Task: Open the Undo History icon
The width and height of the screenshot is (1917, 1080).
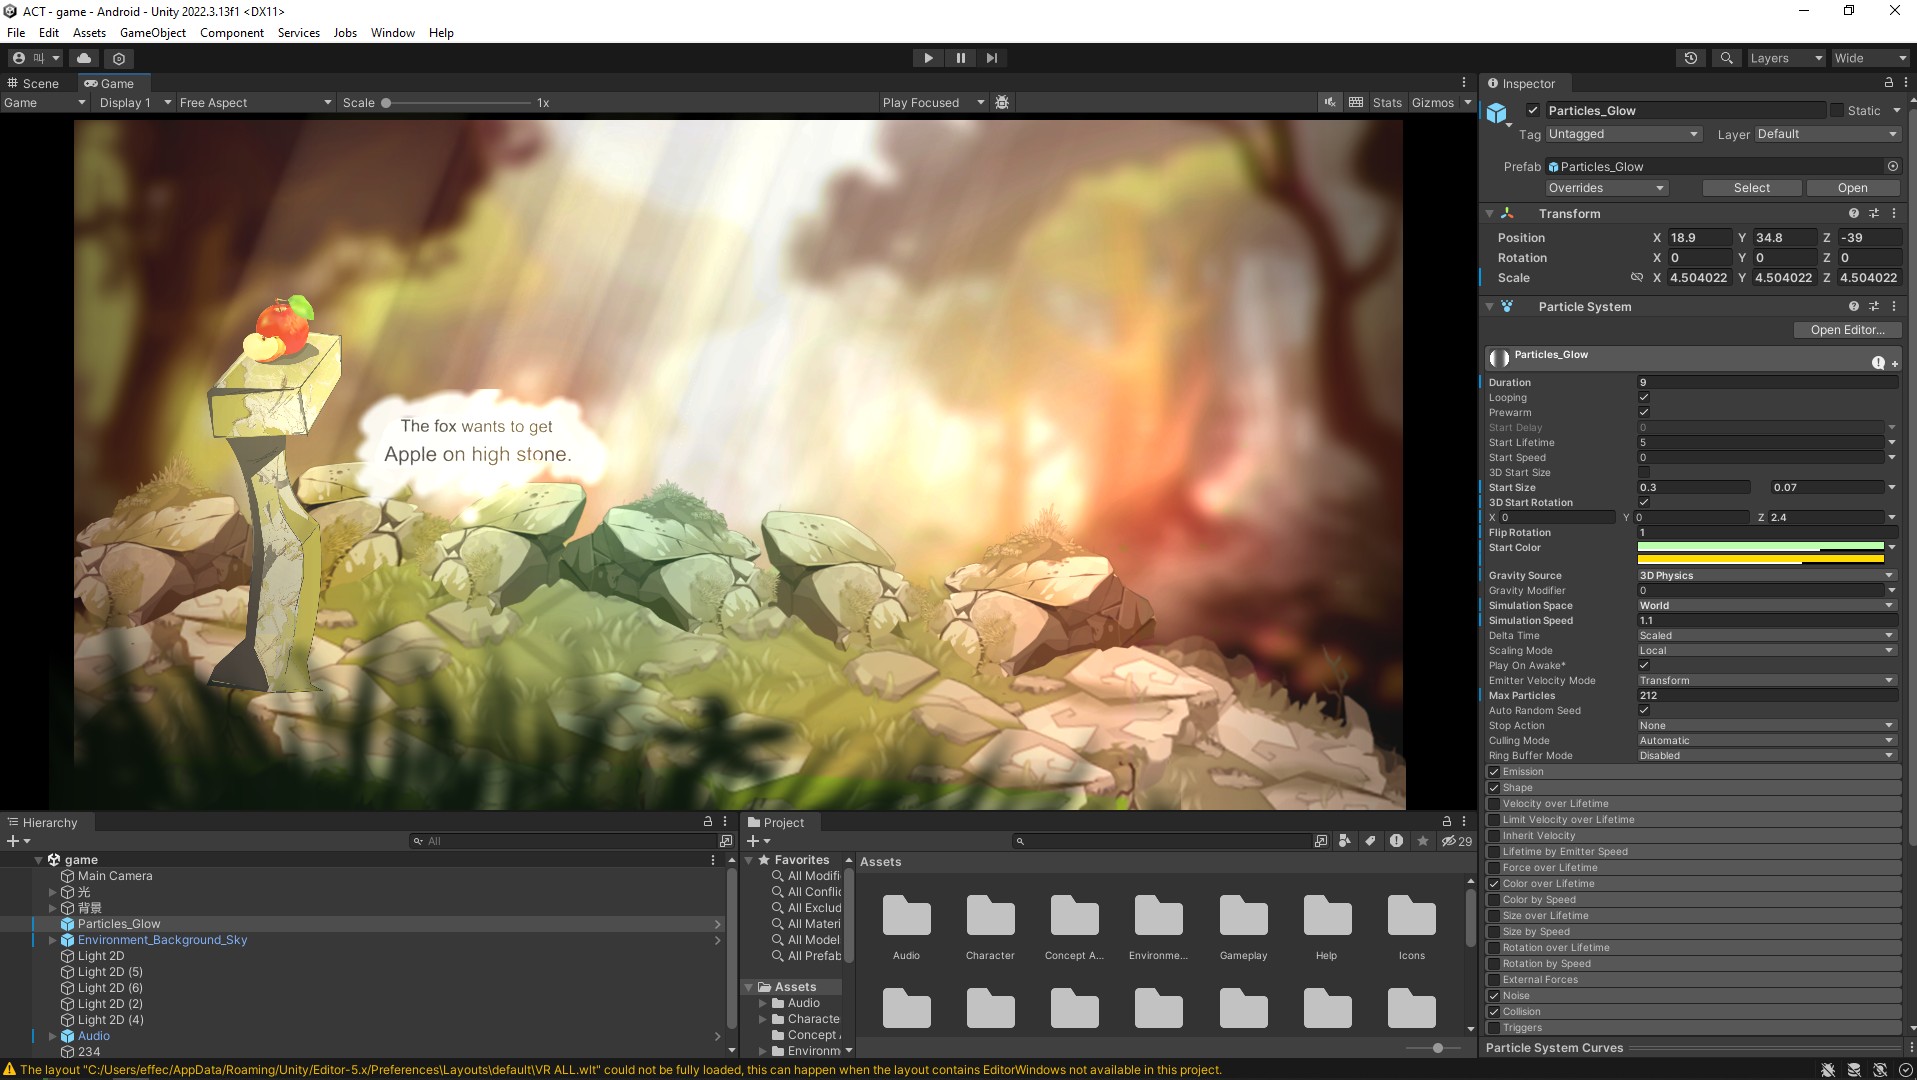Action: 1690,58
